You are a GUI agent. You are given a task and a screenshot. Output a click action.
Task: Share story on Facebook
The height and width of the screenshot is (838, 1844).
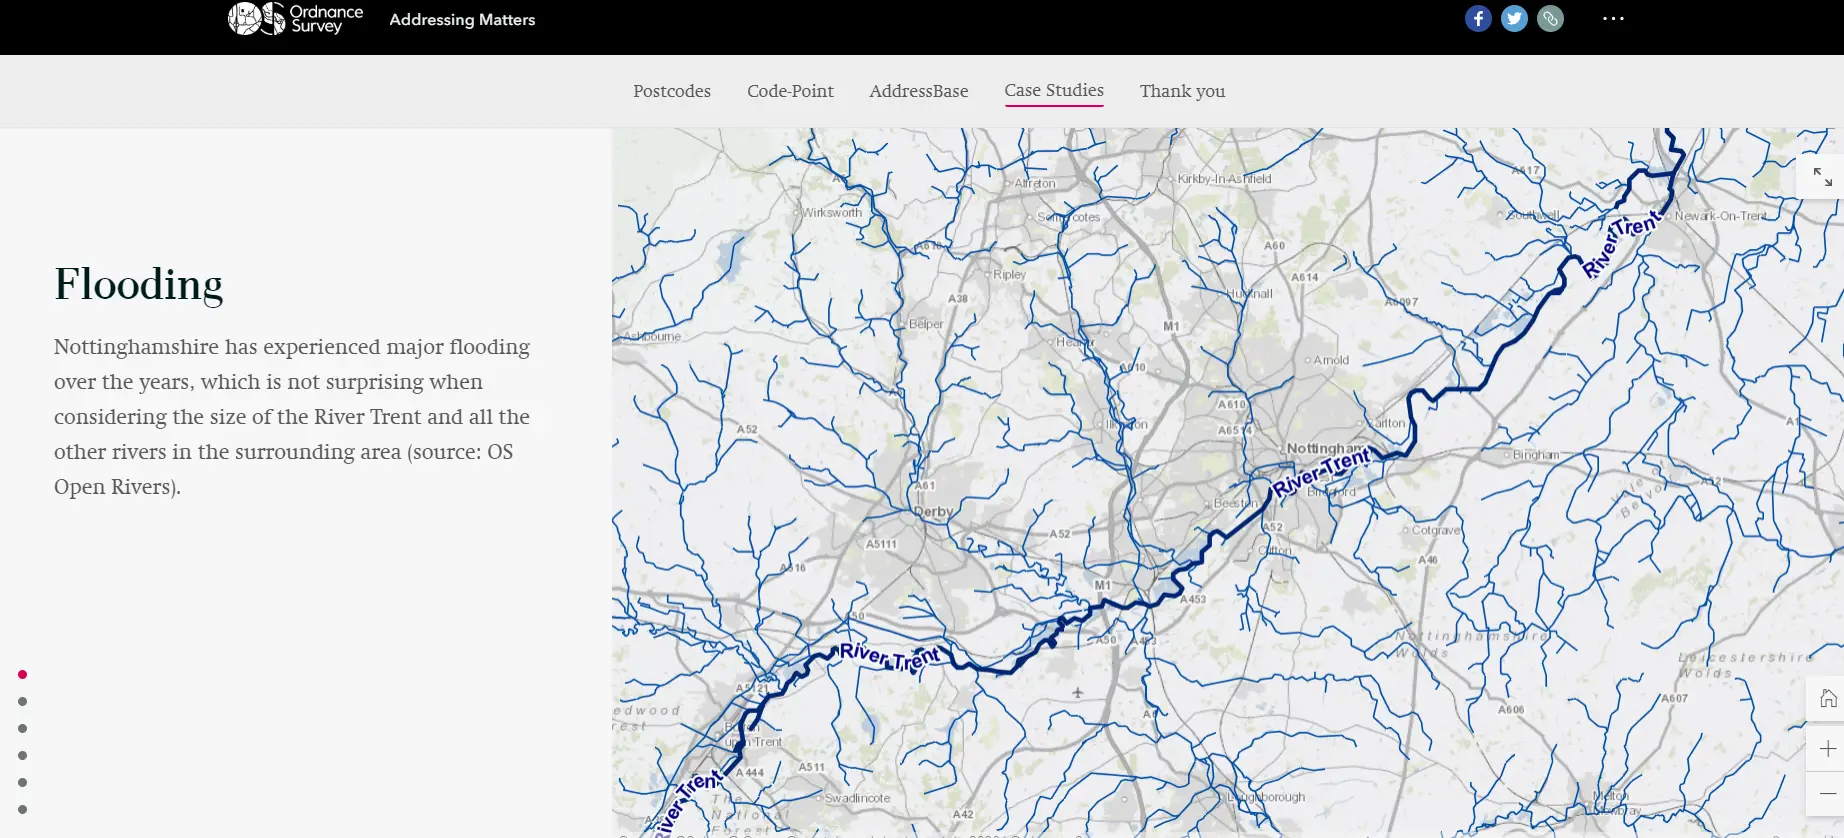coord(1478,19)
